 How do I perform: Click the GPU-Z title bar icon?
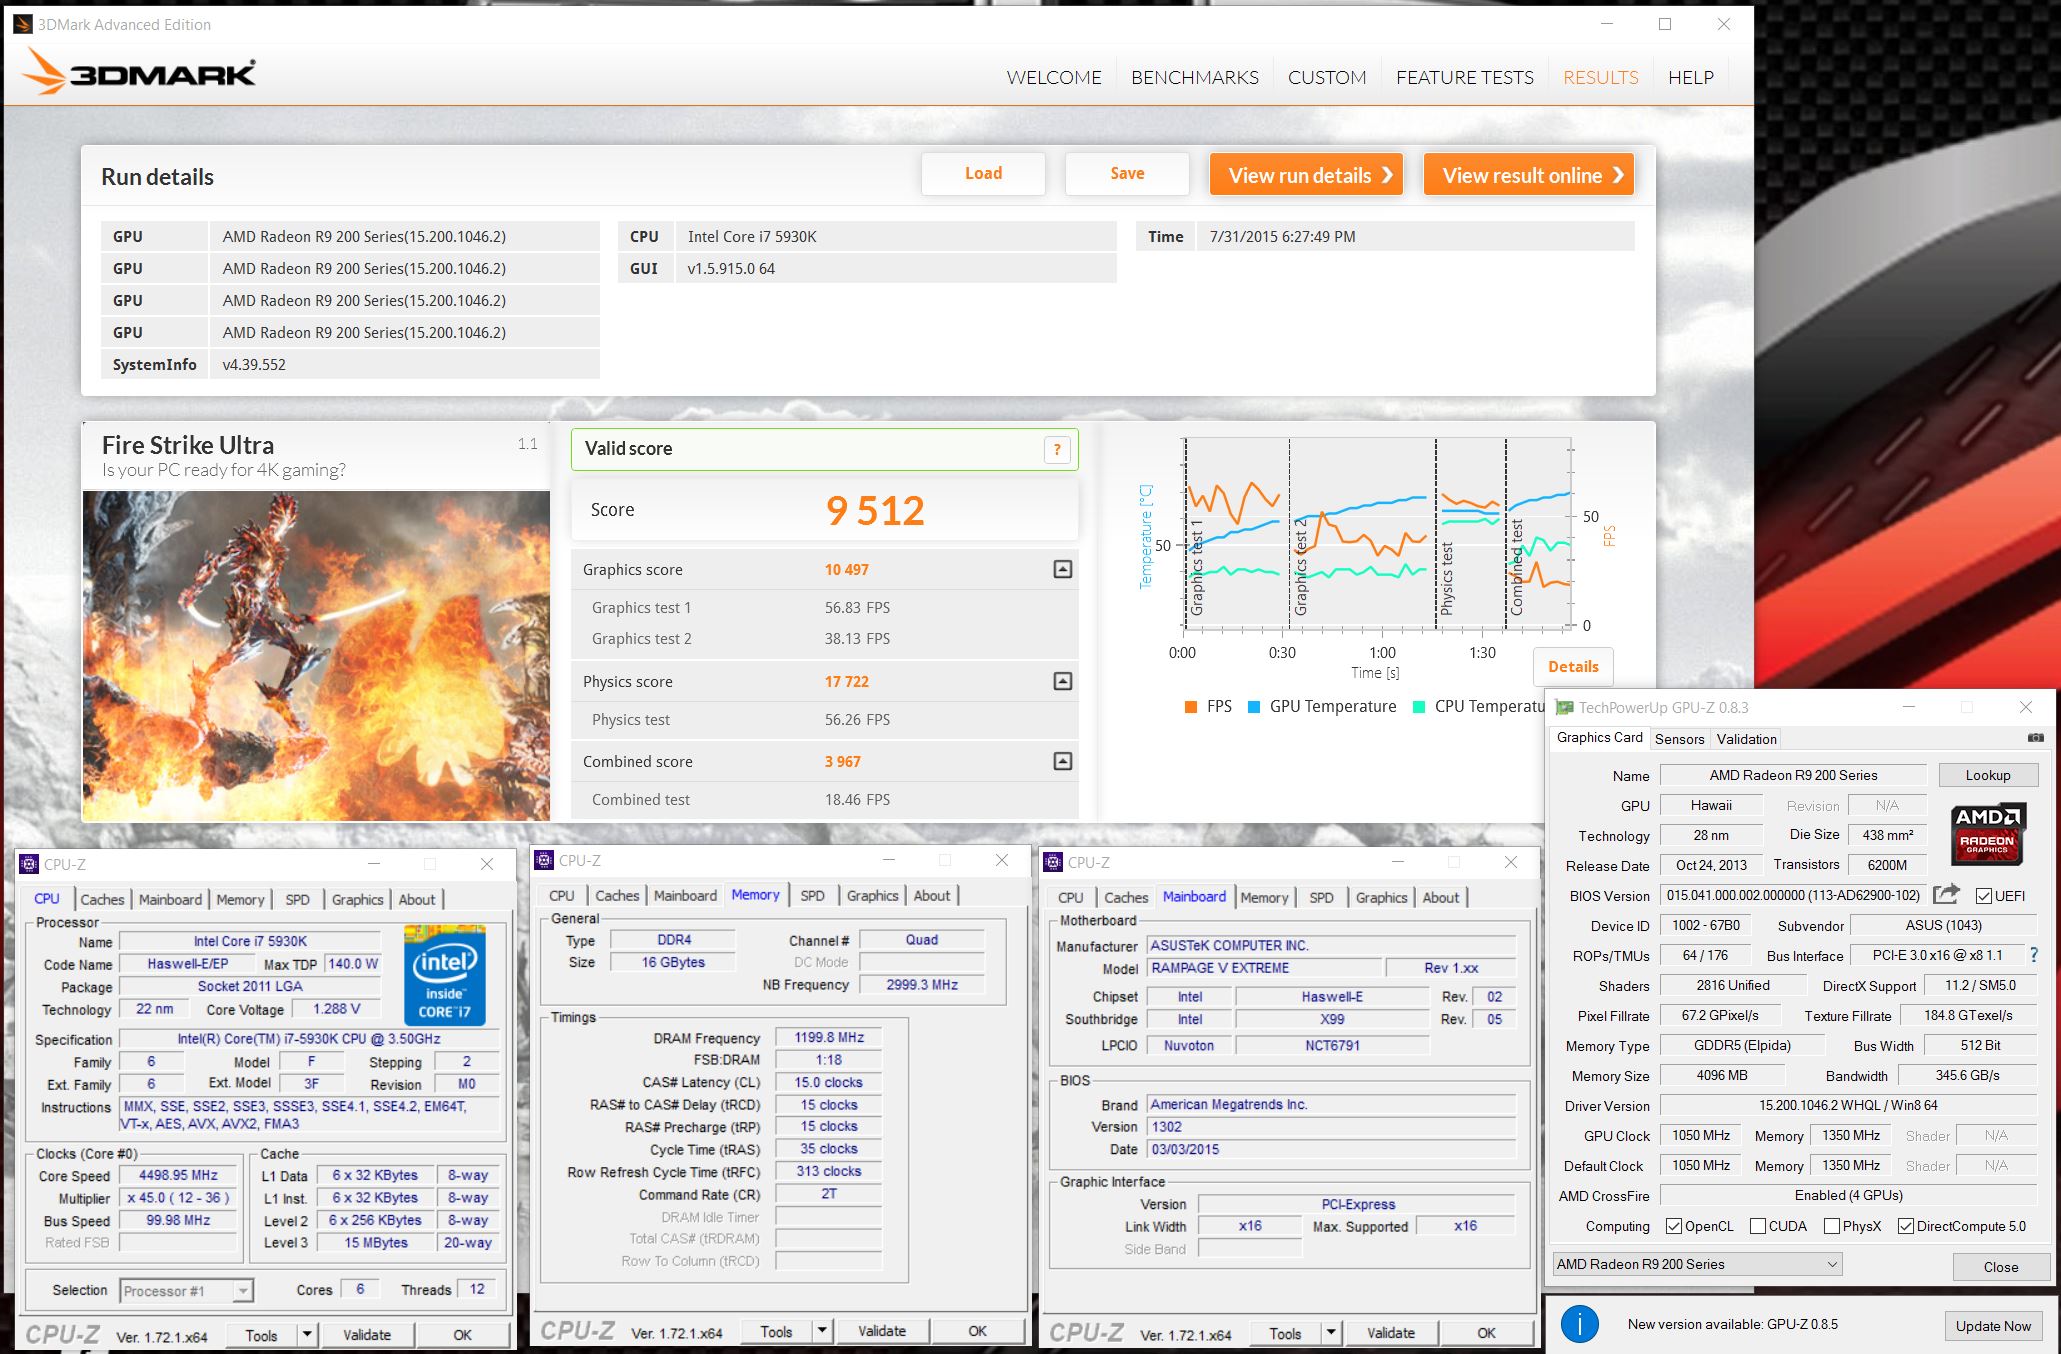point(1564,707)
